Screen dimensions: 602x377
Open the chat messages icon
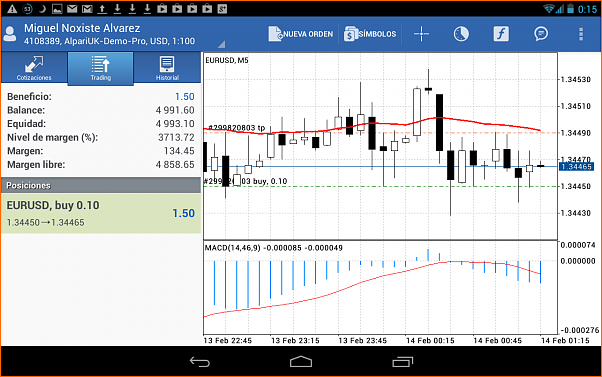541,34
